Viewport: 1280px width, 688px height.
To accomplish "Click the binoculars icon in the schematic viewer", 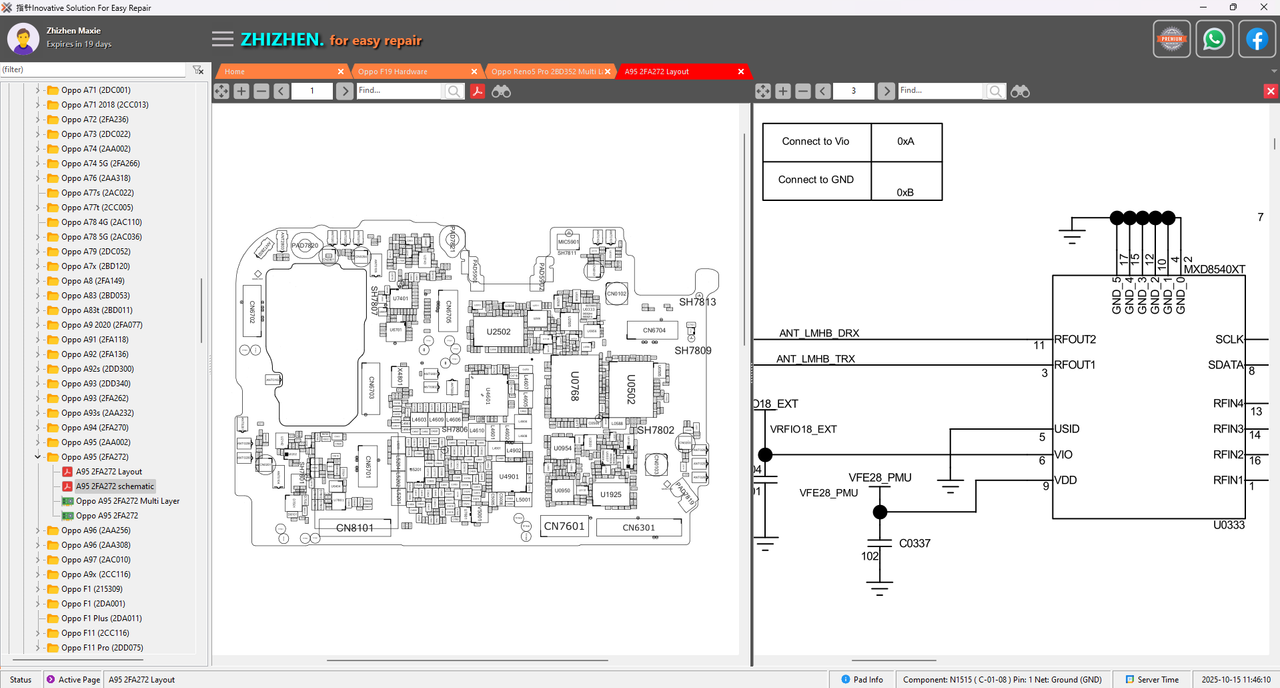I will coord(1020,91).
